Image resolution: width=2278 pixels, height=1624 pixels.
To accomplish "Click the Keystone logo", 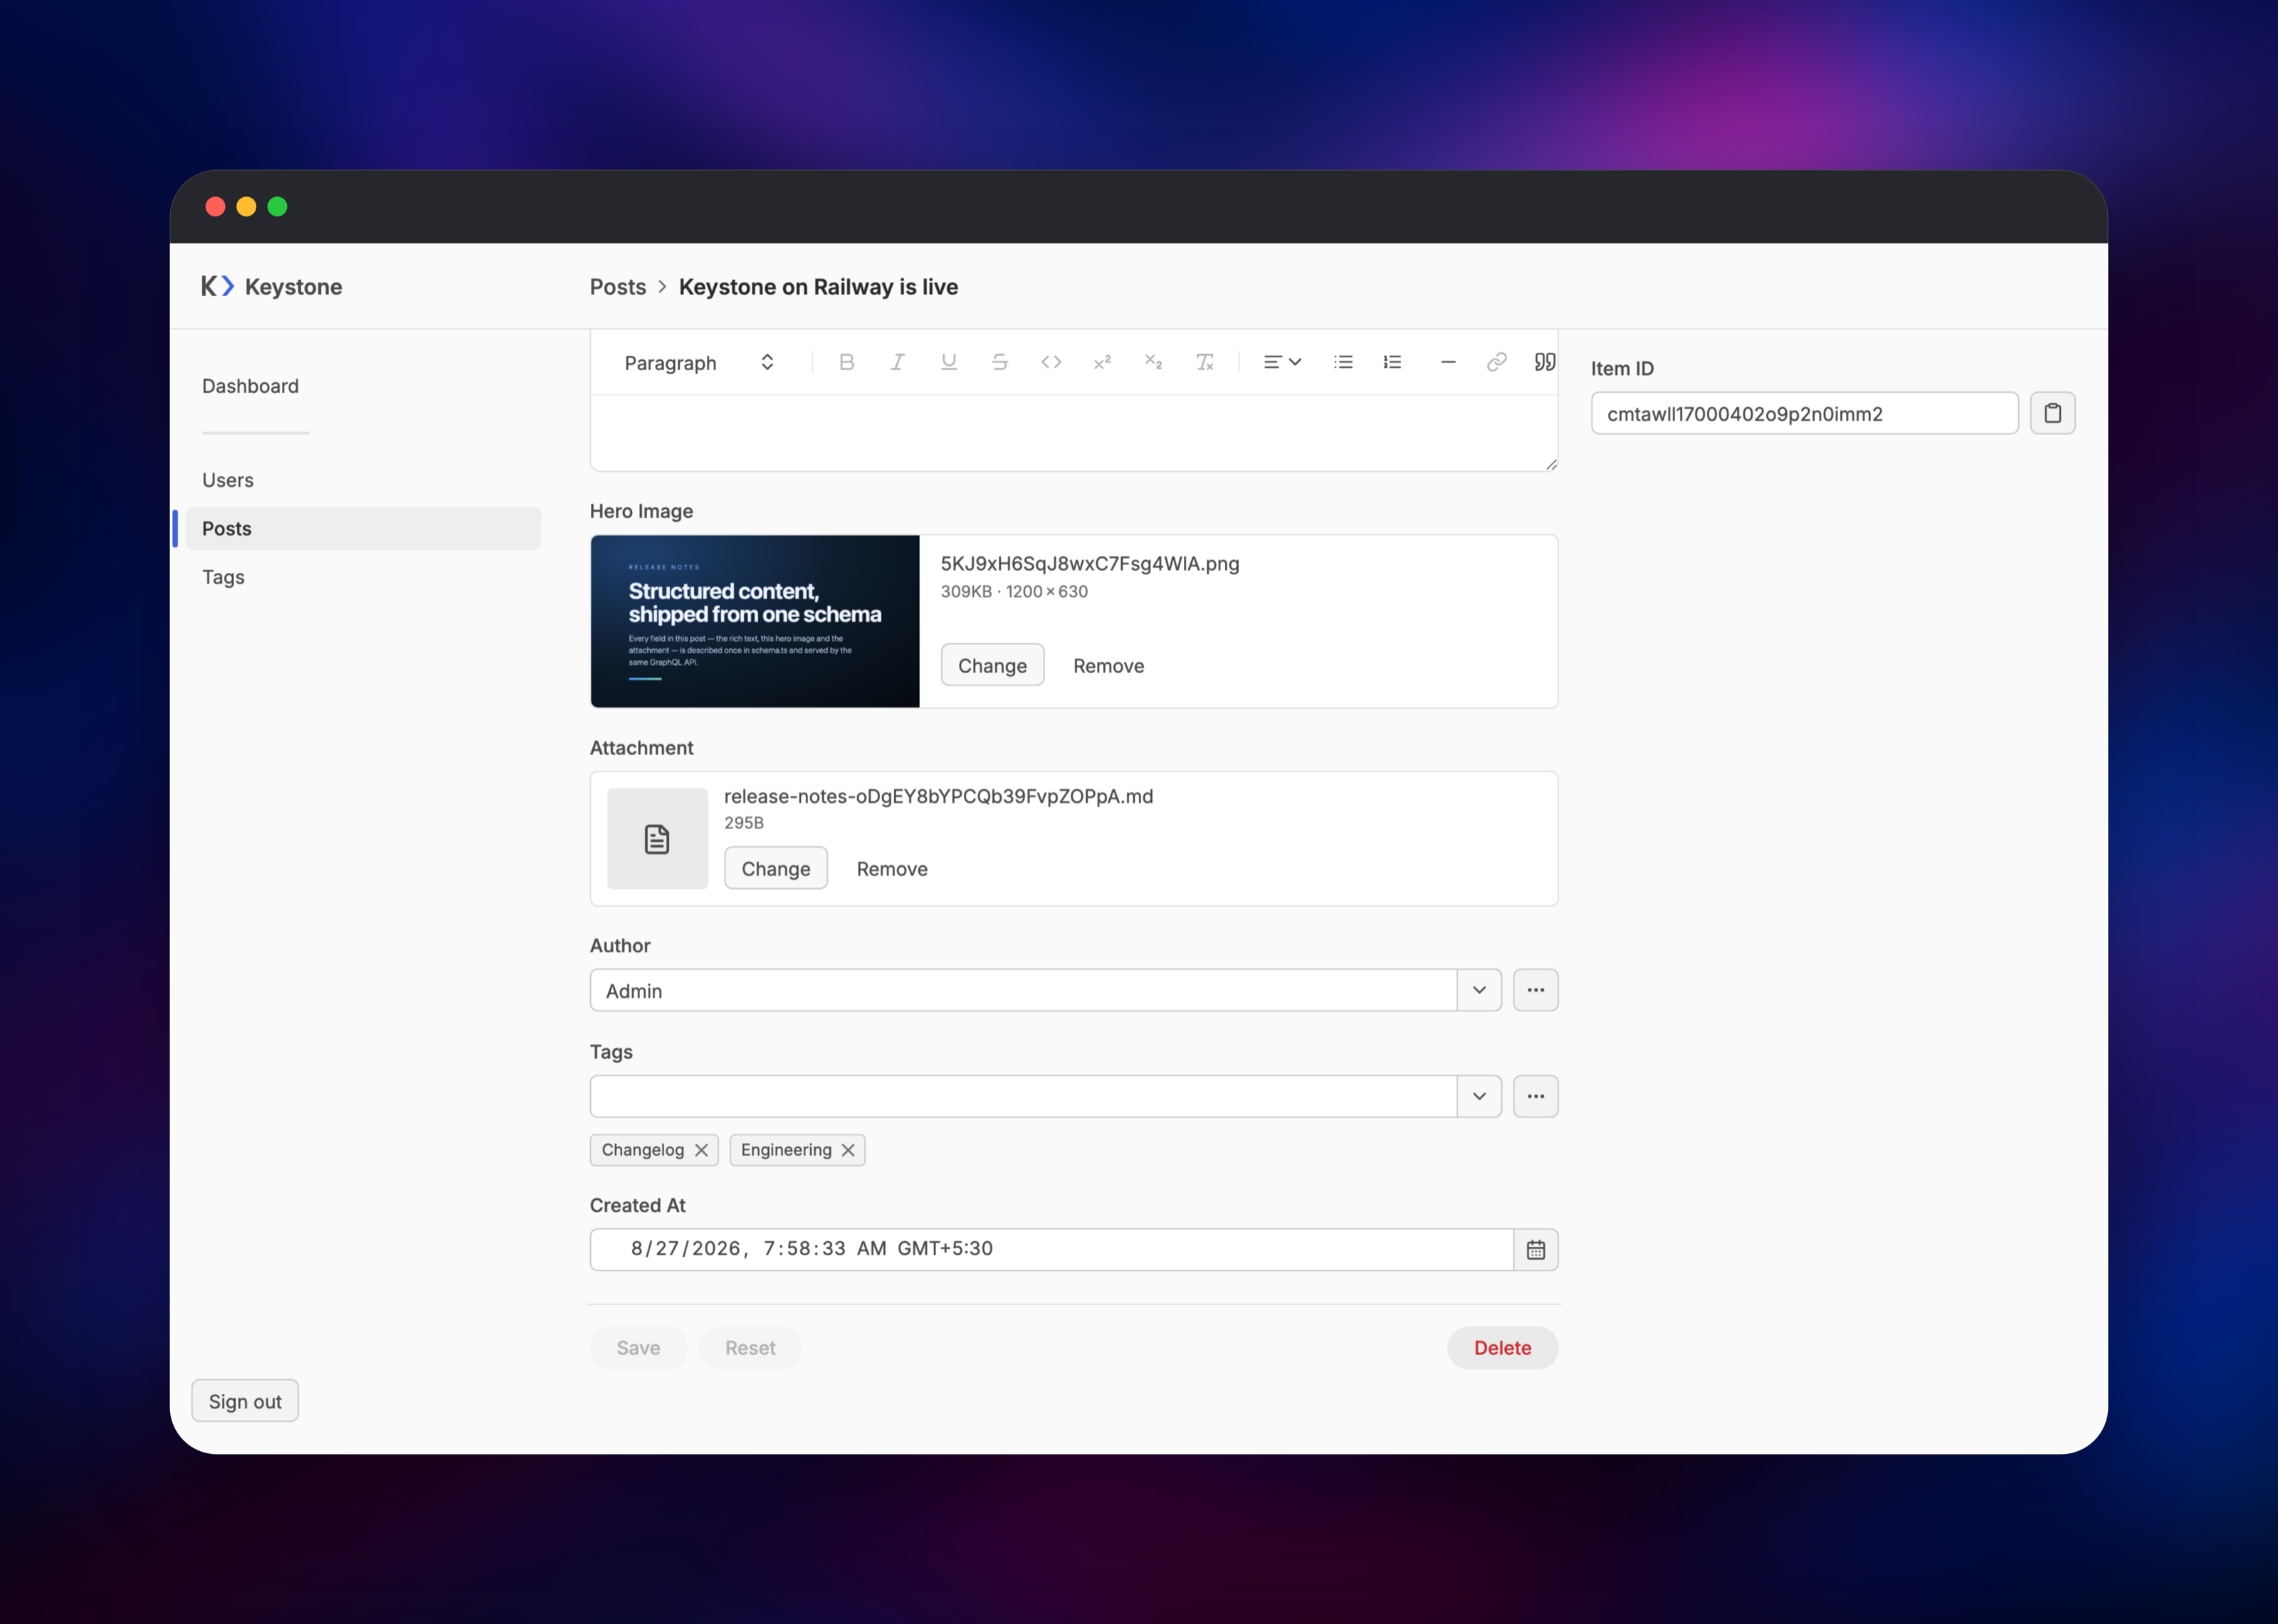I will click(271, 287).
